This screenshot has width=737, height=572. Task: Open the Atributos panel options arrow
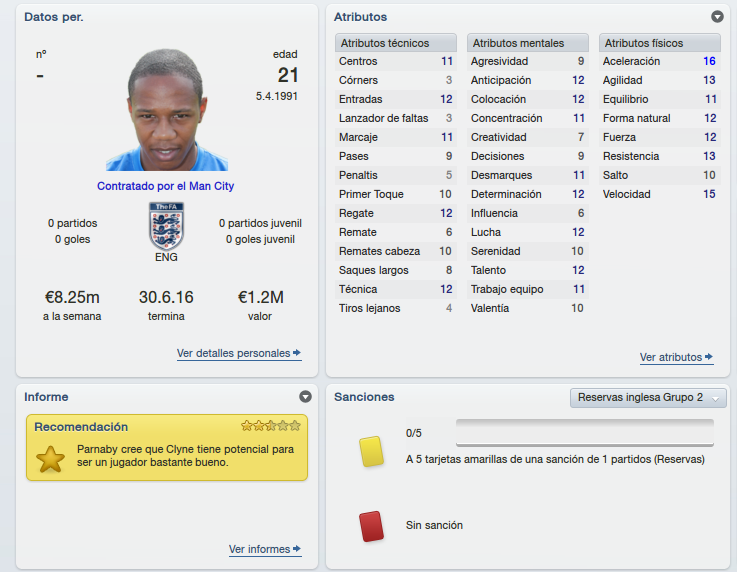(717, 17)
